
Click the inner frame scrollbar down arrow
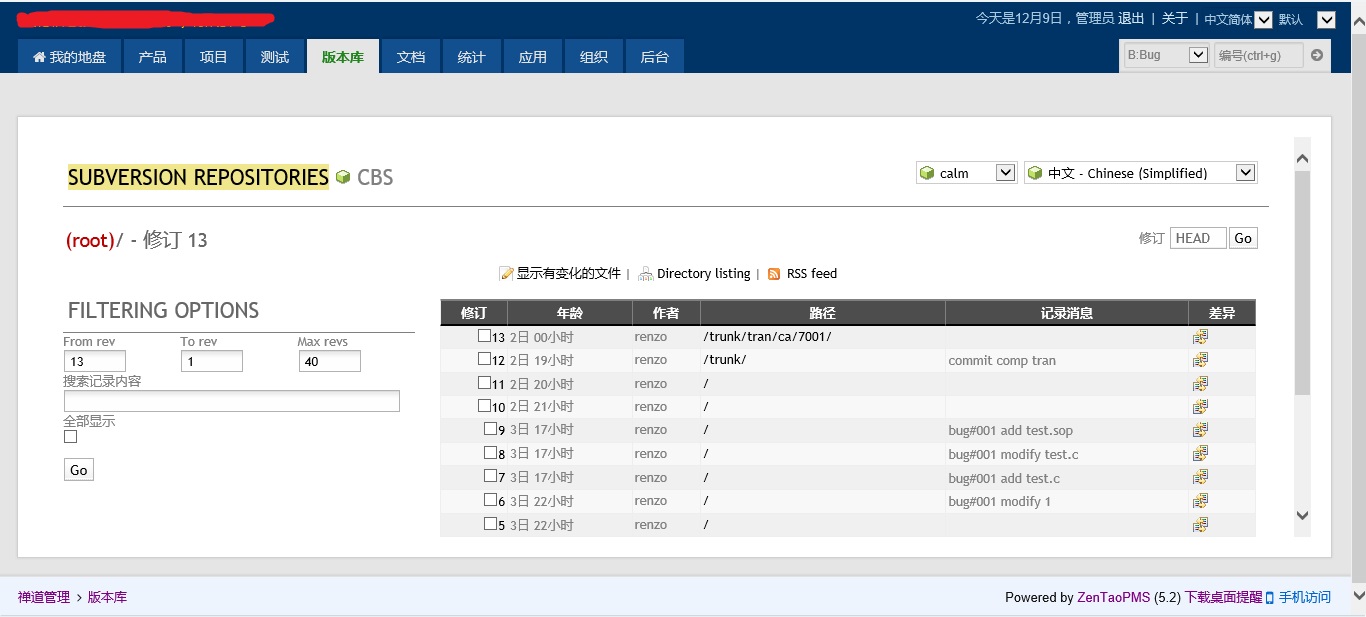[1302, 516]
